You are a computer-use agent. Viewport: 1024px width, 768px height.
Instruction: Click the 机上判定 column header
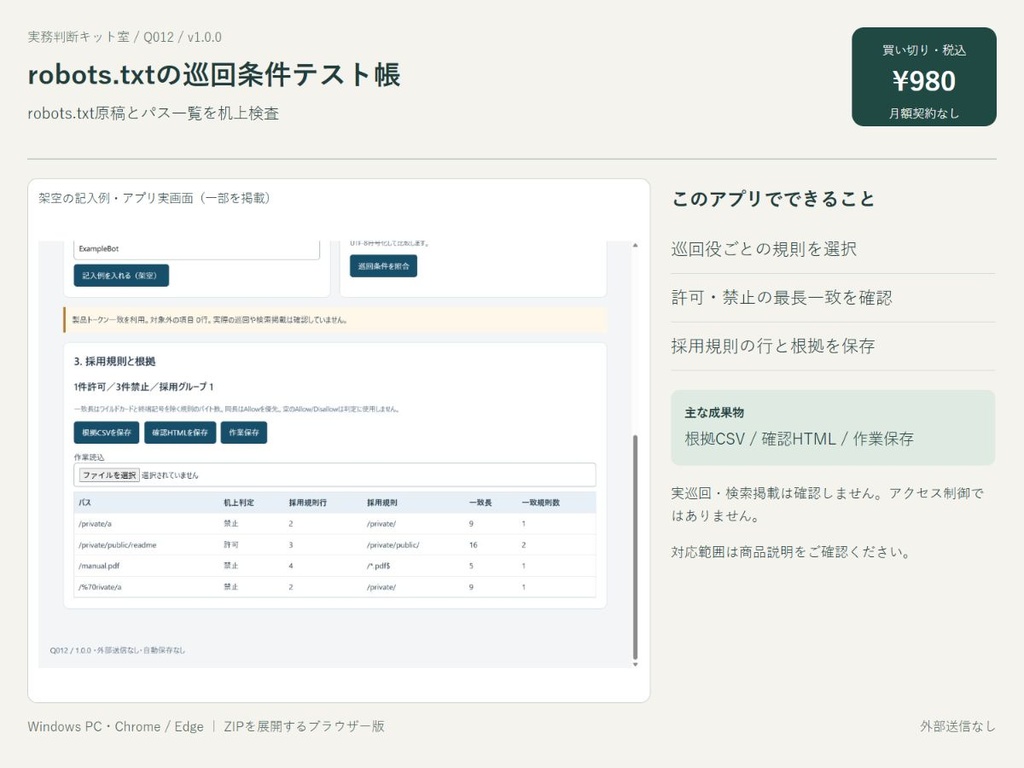[x=239, y=503]
